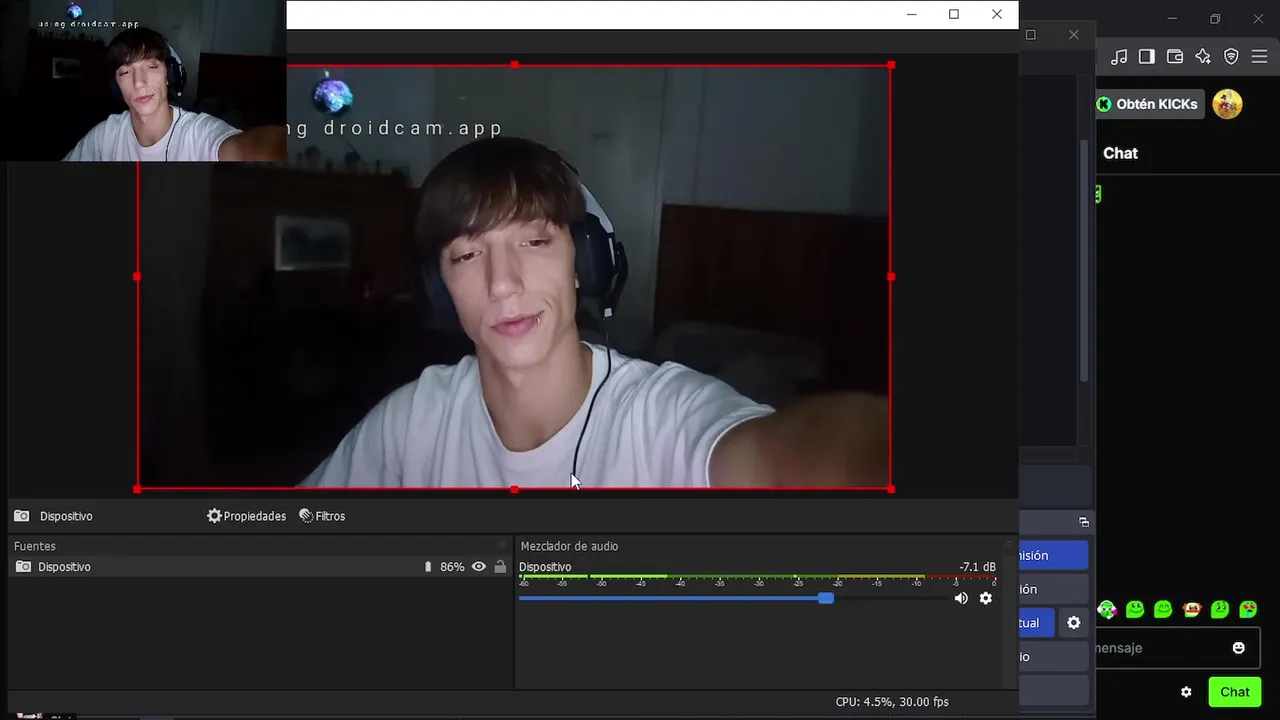The height and width of the screenshot is (720, 1280).
Task: Open audio mixer settings gear for Dispositivo
Action: (986, 598)
